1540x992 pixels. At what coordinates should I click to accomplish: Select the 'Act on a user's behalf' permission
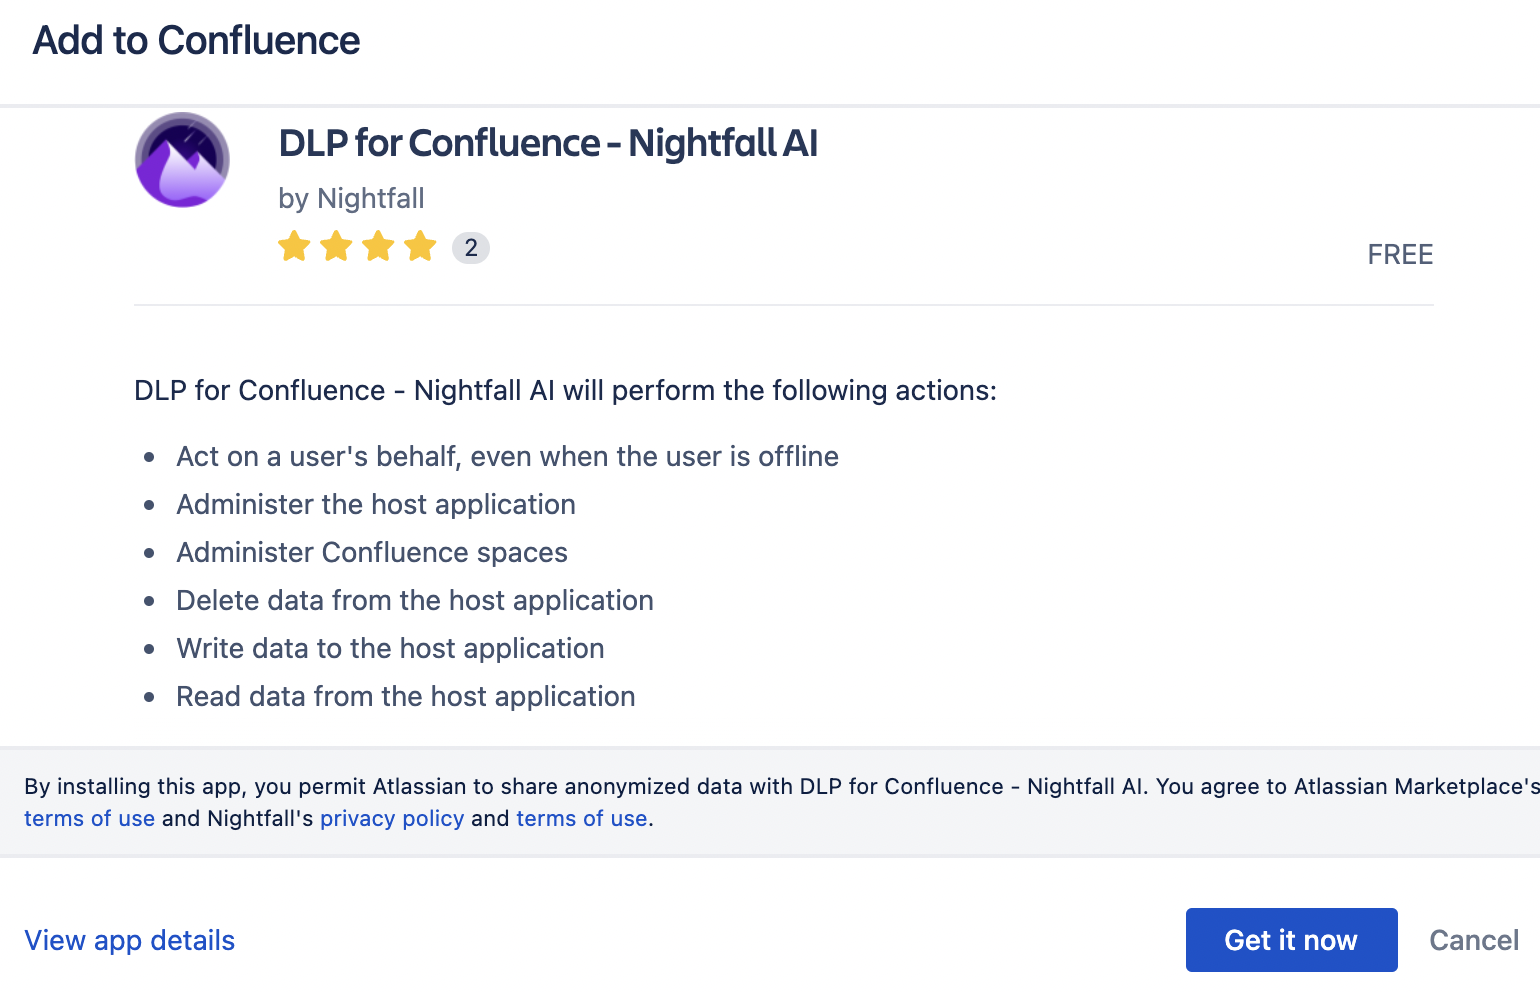(x=507, y=456)
